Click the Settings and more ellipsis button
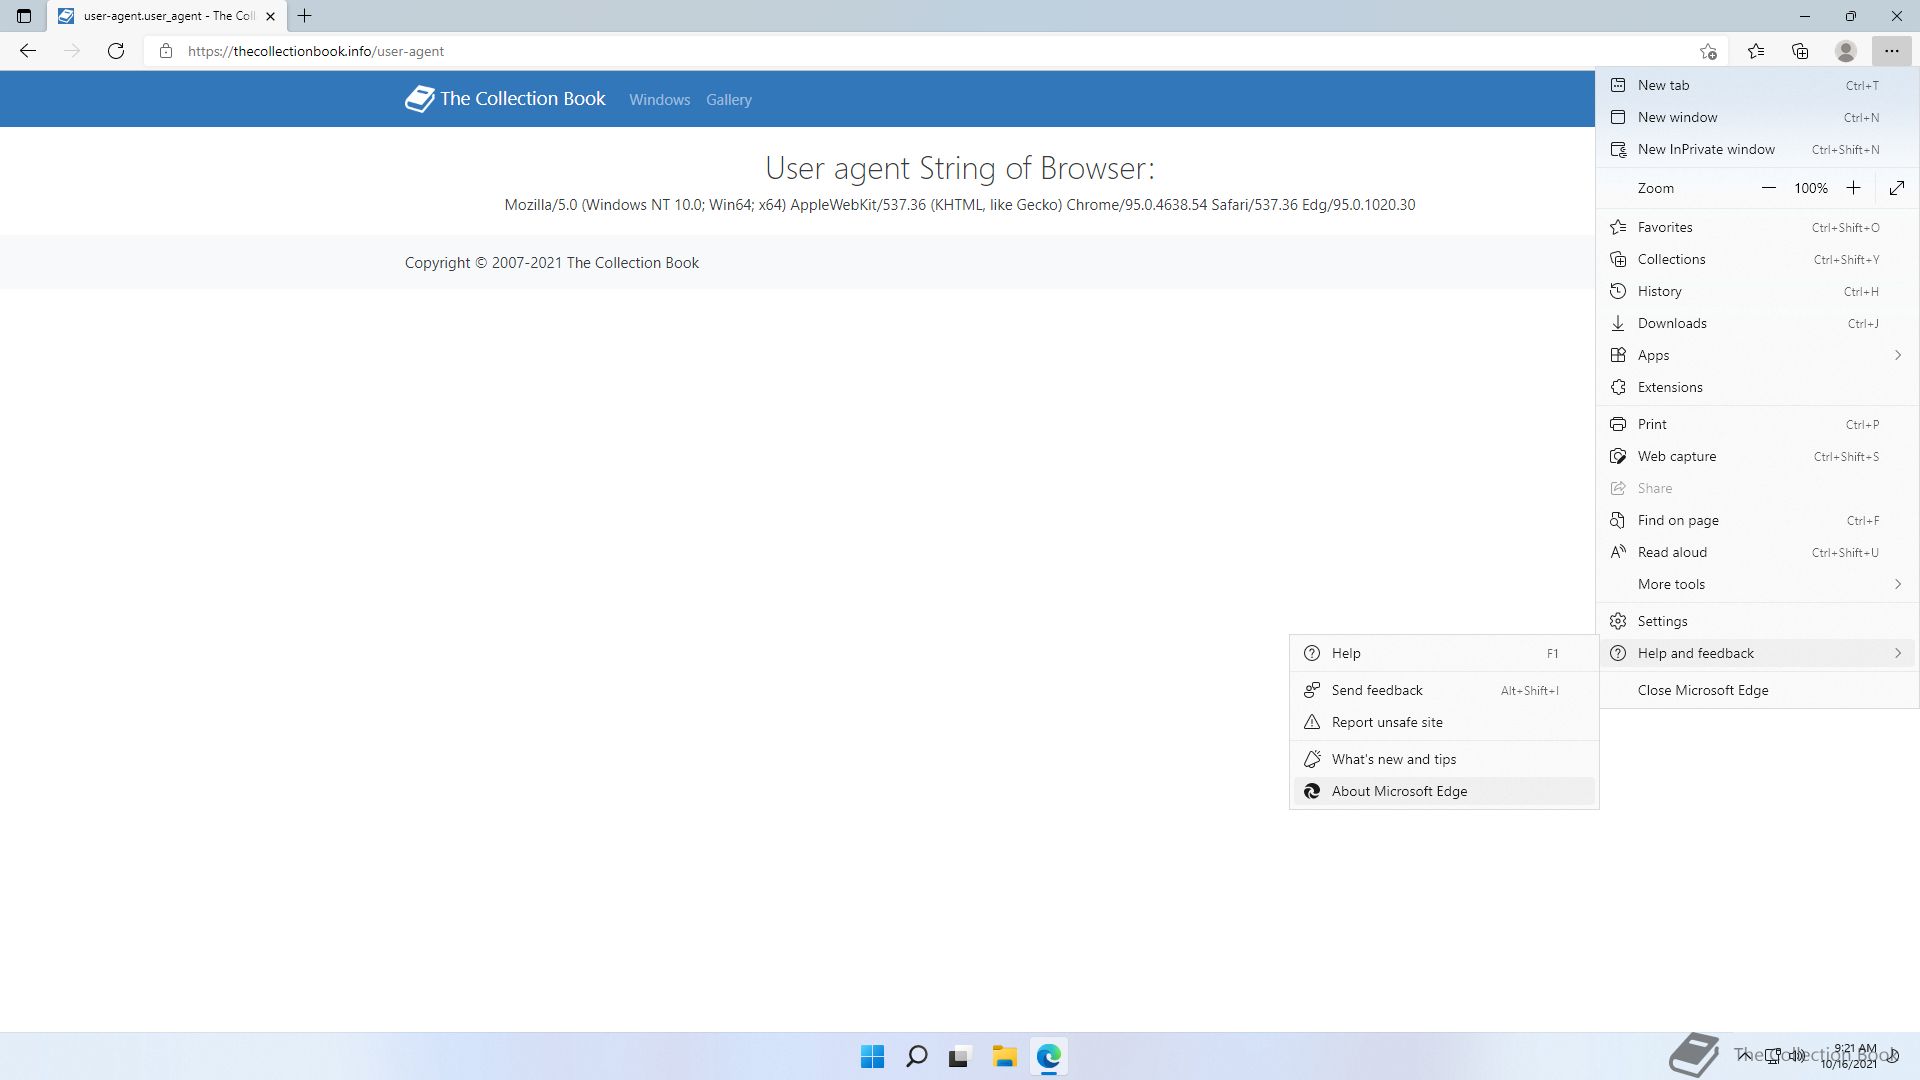1920x1080 pixels. pos(1891,51)
